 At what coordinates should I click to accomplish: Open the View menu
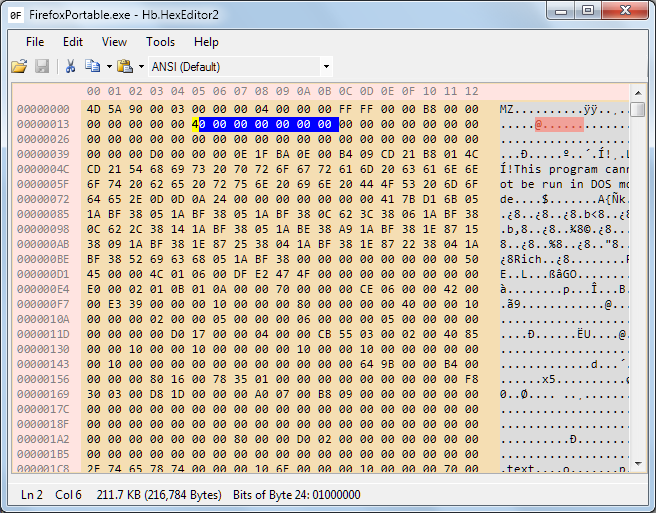pyautogui.click(x=114, y=42)
